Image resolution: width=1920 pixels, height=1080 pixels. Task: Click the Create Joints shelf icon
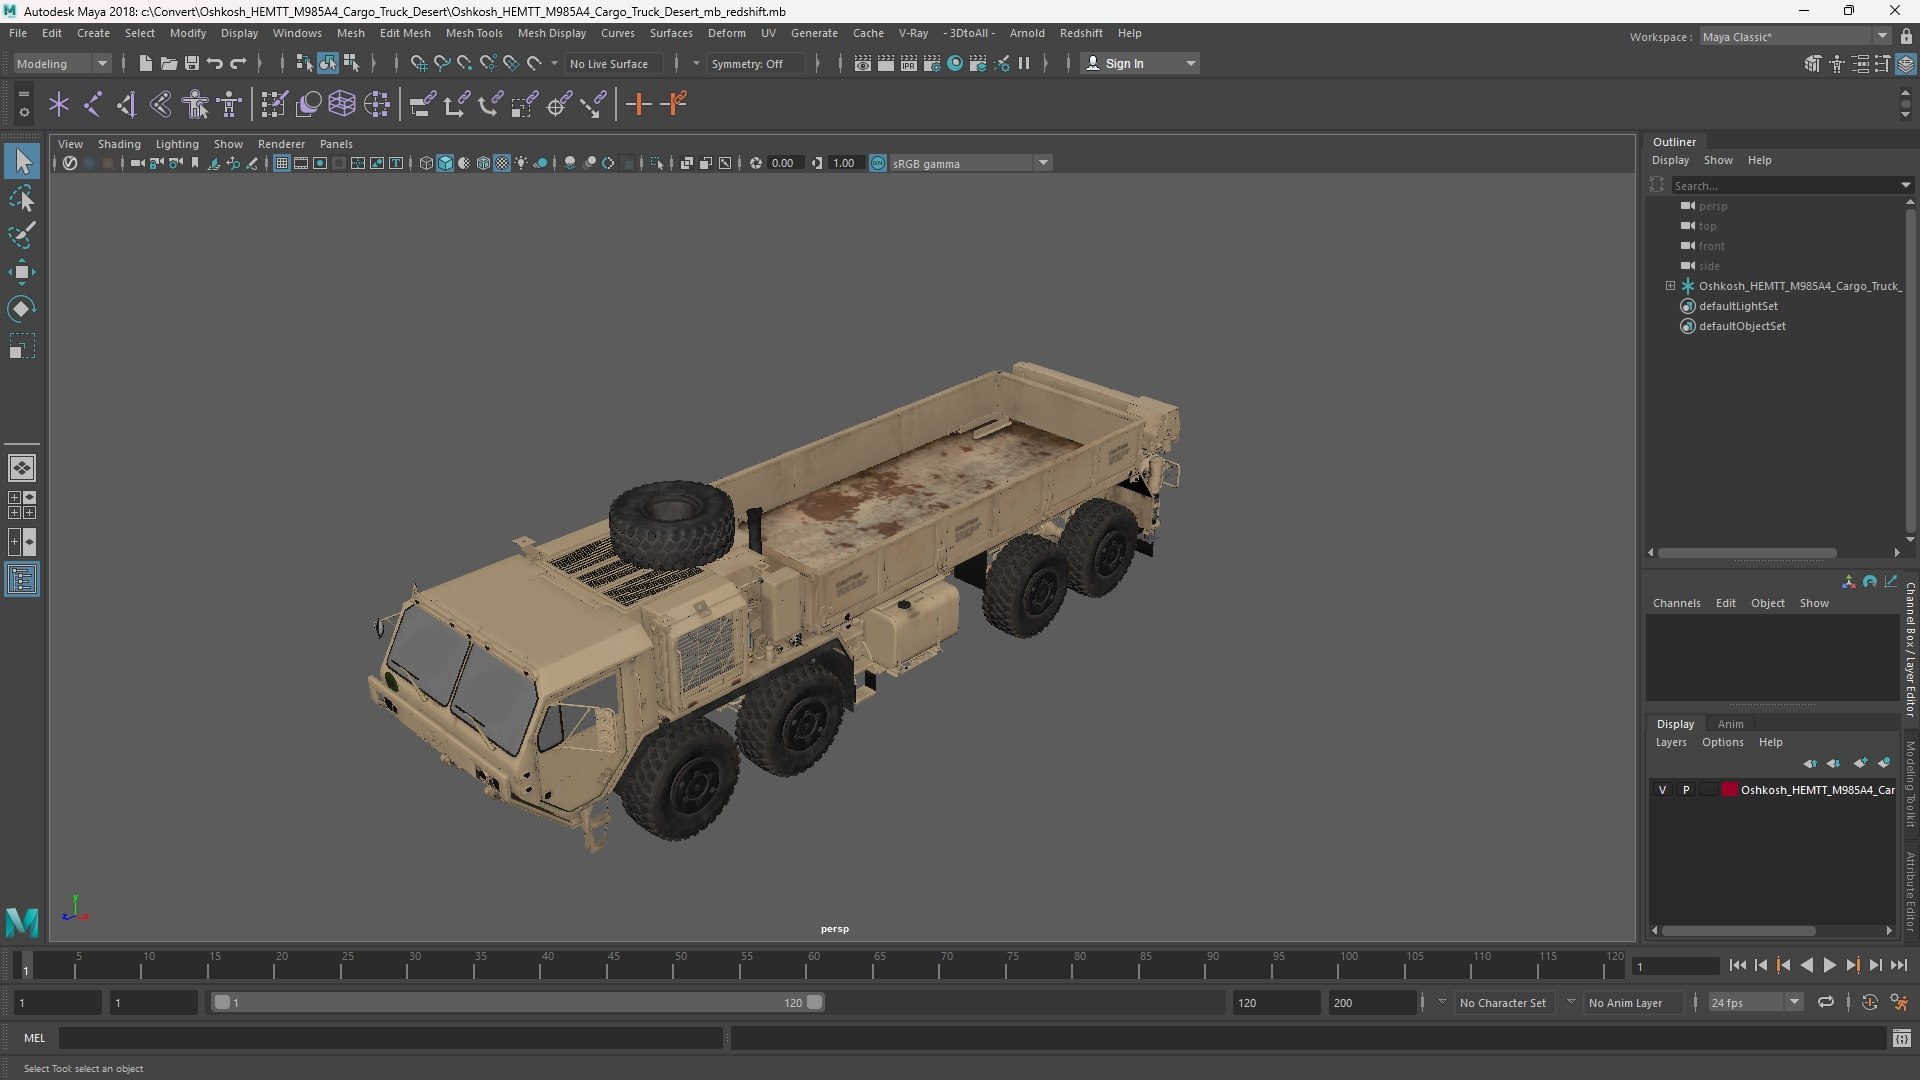[x=93, y=104]
